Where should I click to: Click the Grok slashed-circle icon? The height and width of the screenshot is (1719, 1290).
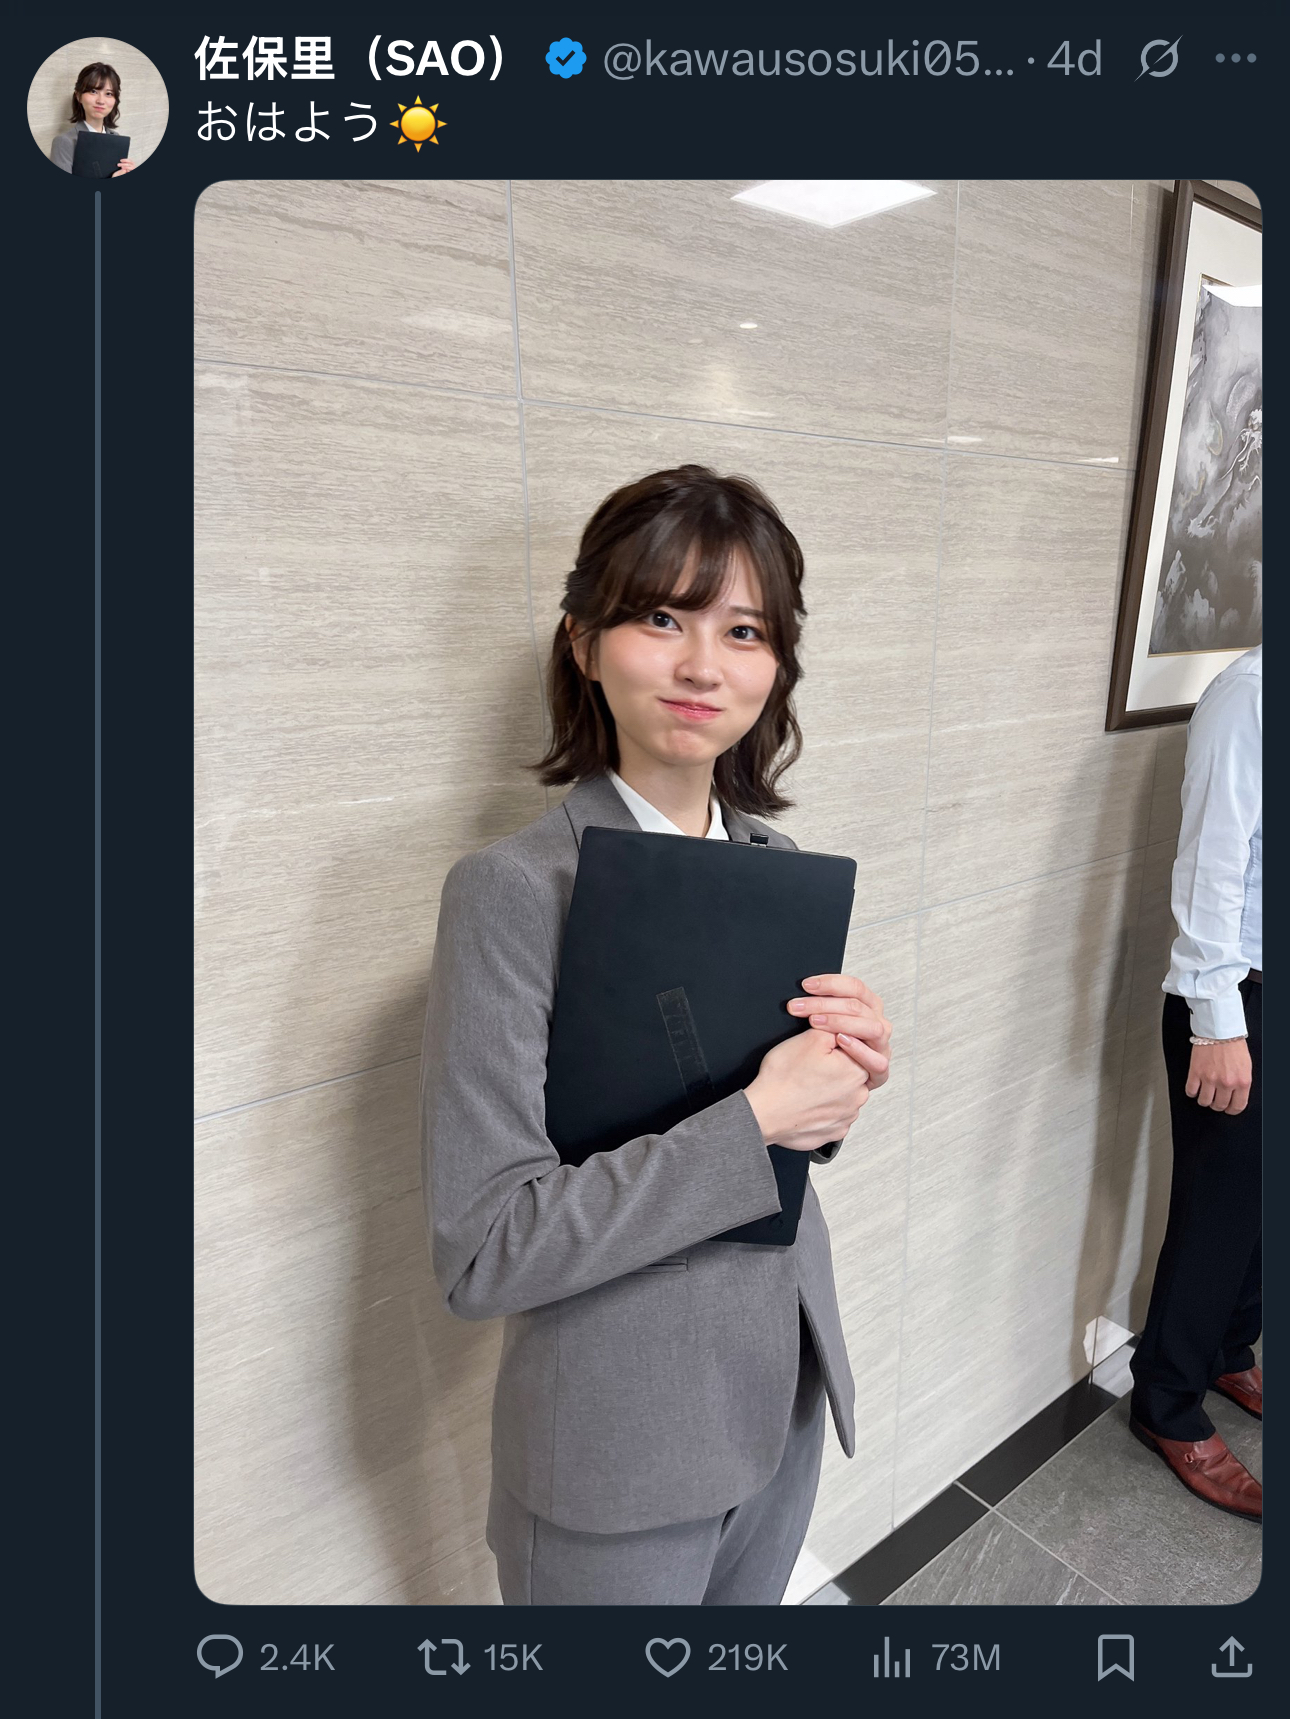(x=1159, y=59)
